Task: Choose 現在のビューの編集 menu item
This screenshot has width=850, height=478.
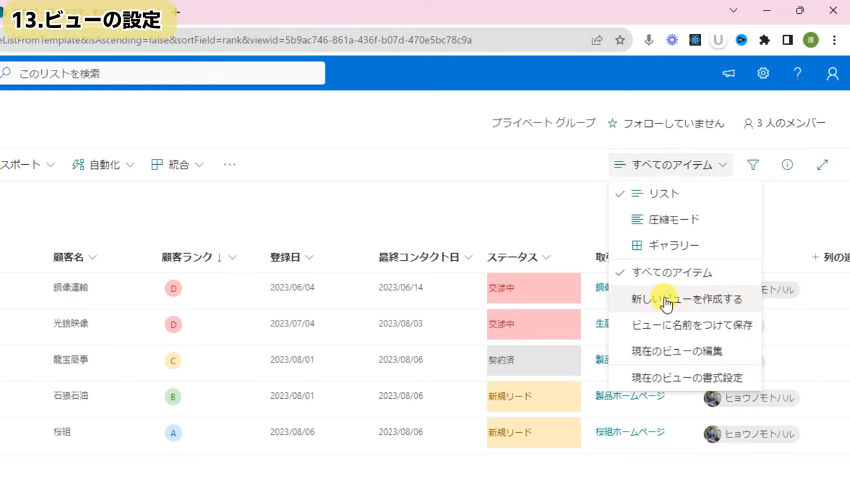Action: [x=677, y=351]
